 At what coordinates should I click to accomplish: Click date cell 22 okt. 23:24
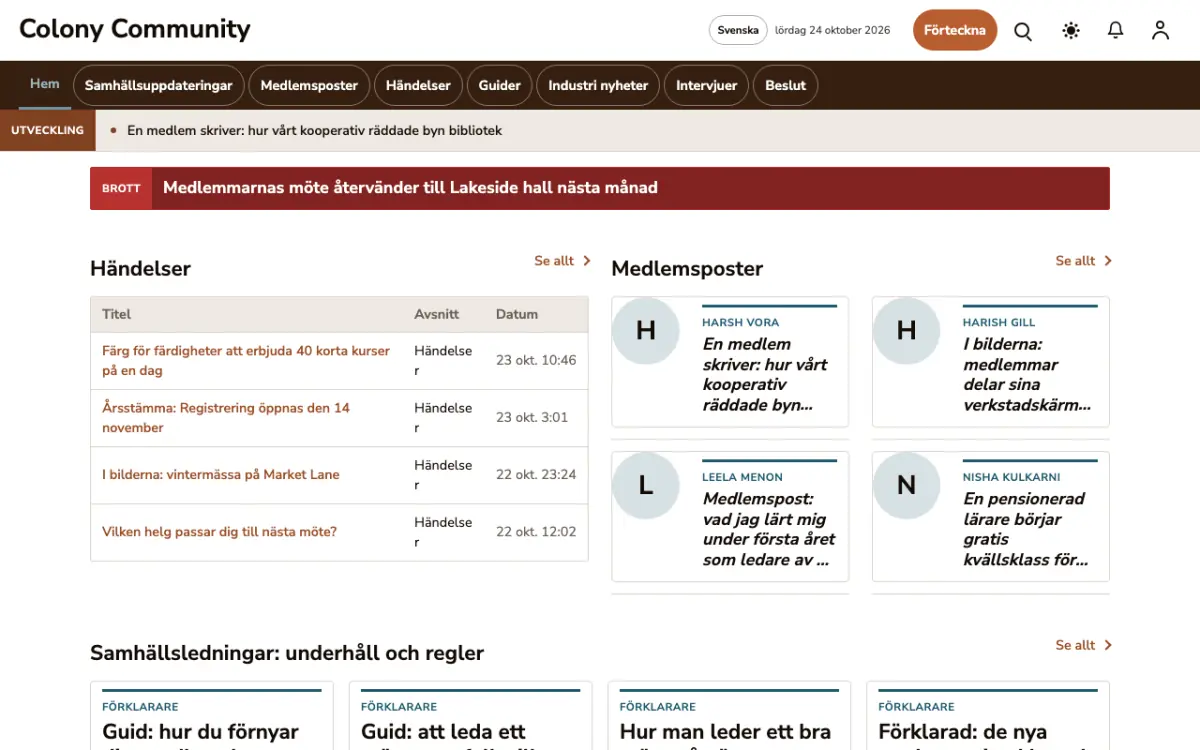[x=536, y=474]
